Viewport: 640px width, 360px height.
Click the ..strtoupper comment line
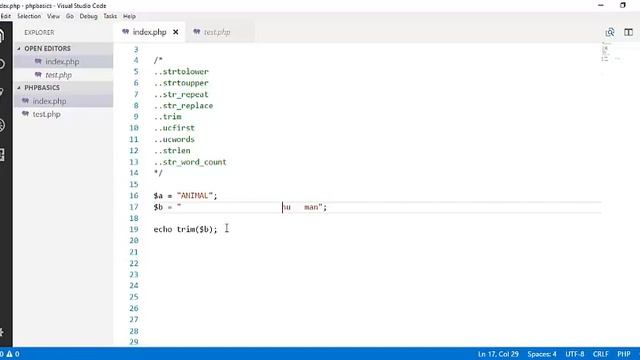tap(181, 83)
